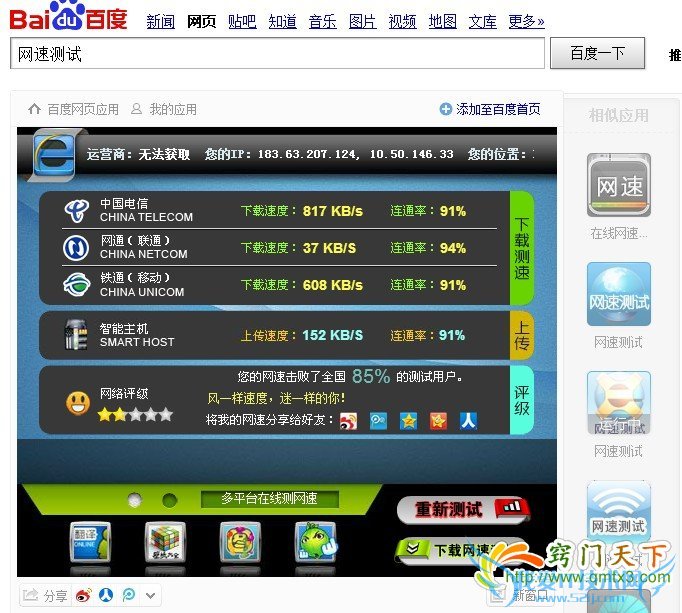Screen dimensions: 682x613
Task: Click the 网速测试 label under the globe icon
Action: (618, 342)
